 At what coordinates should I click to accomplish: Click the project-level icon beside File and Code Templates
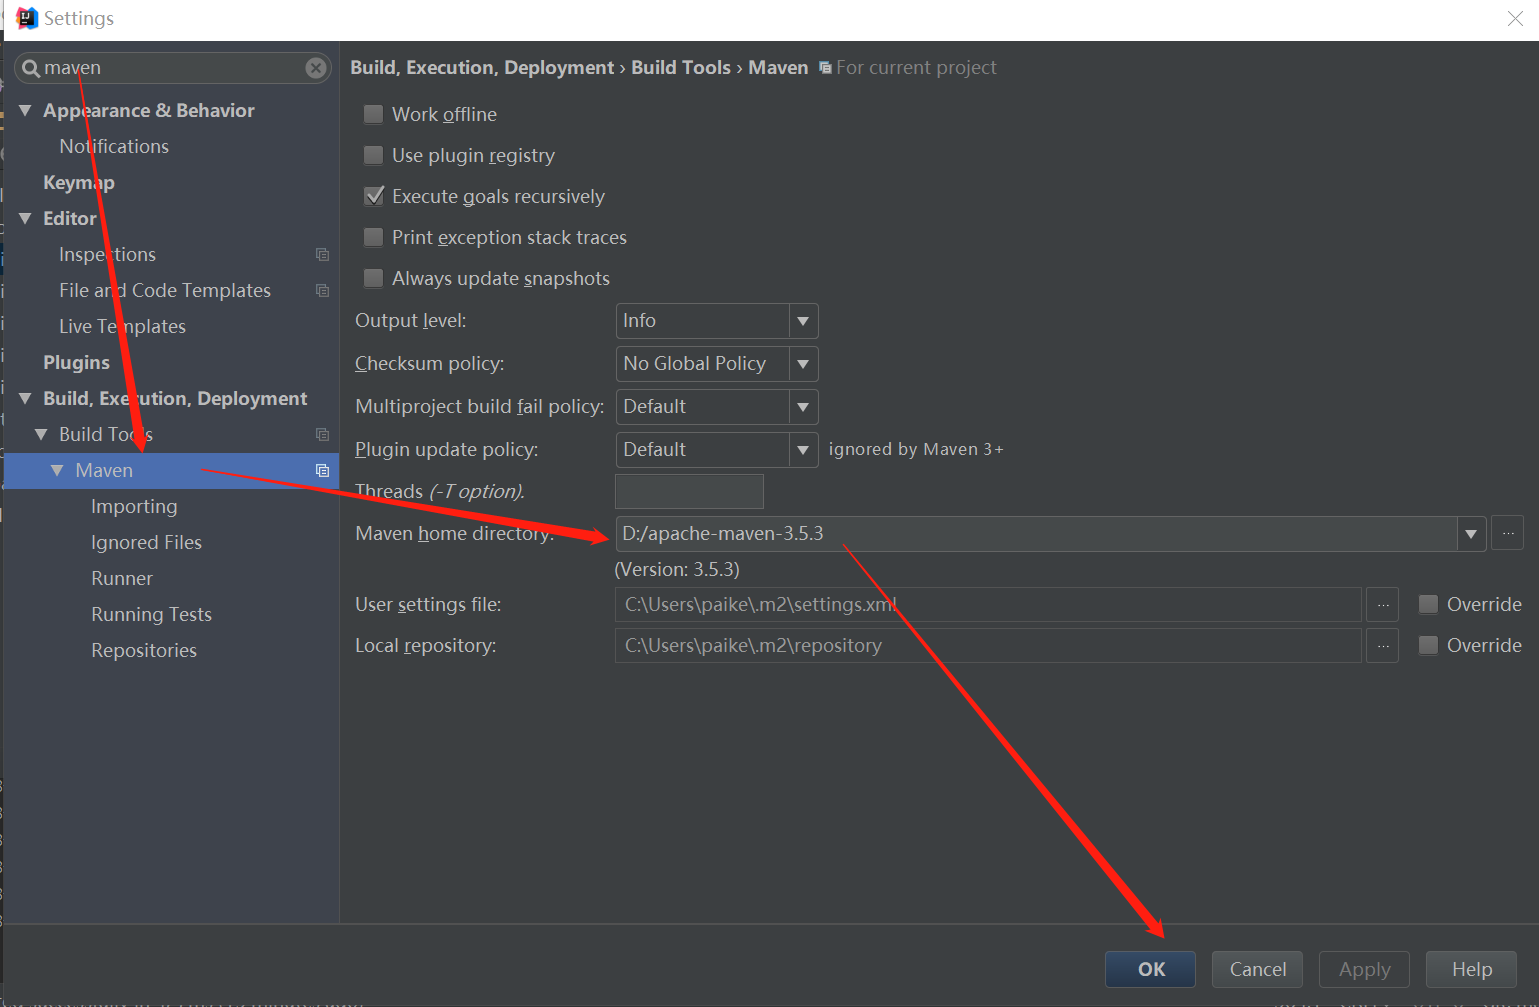[322, 290]
